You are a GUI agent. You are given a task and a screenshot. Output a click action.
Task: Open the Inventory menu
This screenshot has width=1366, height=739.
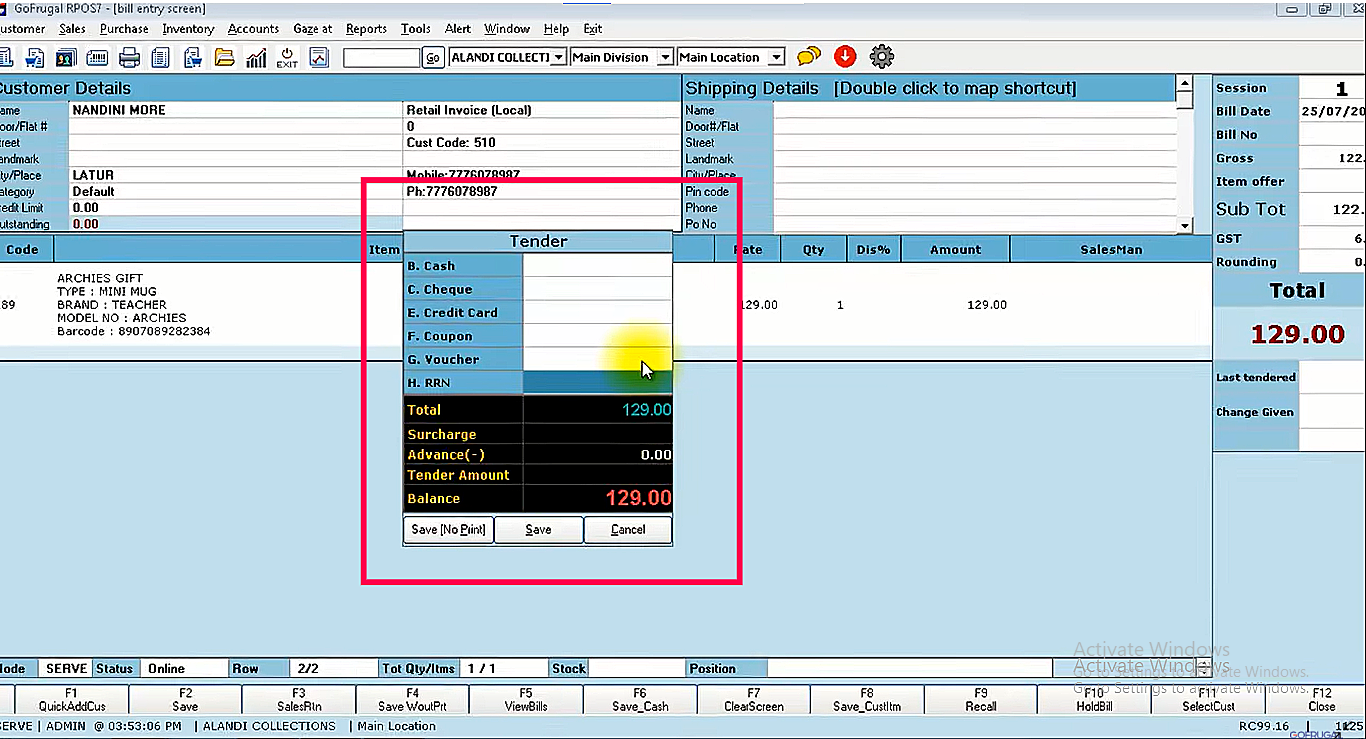tap(188, 29)
